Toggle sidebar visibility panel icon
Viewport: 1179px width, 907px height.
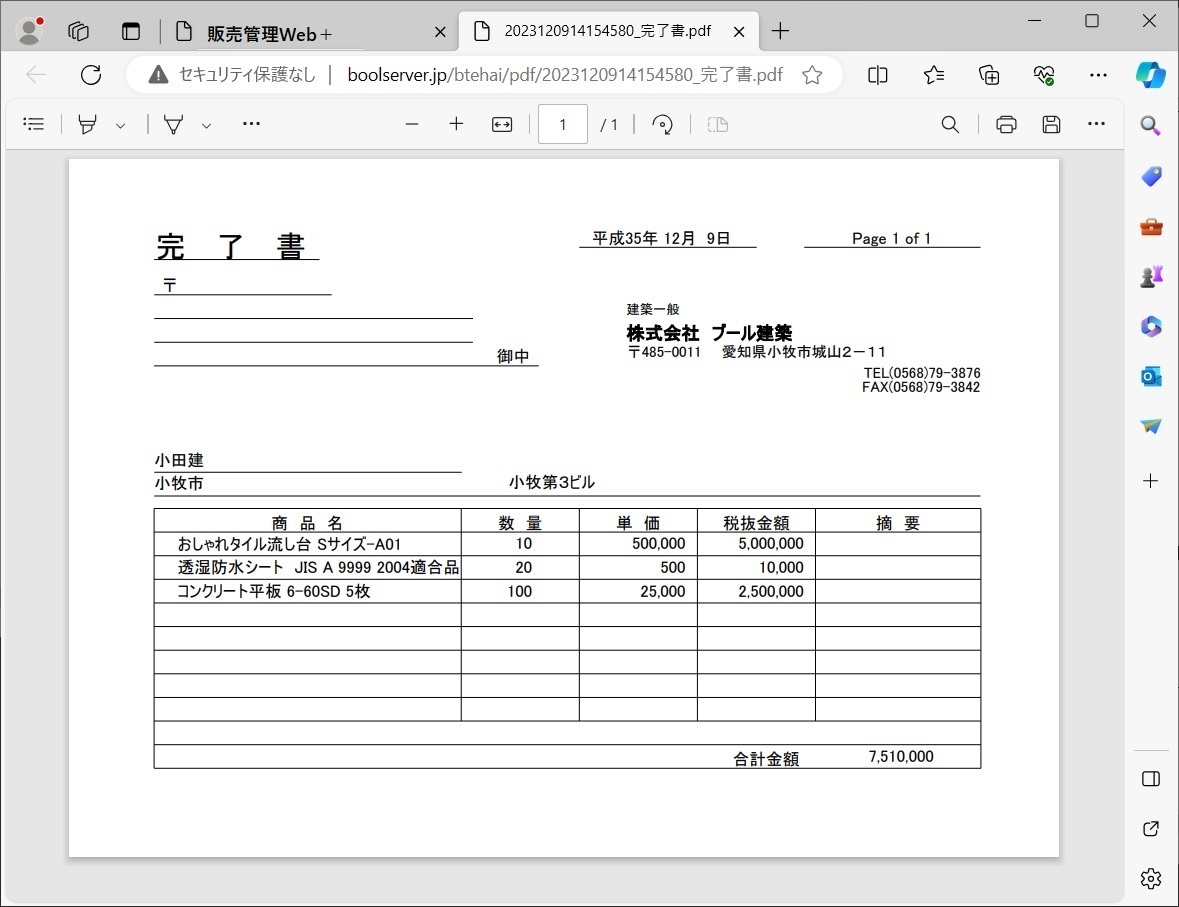1150,778
